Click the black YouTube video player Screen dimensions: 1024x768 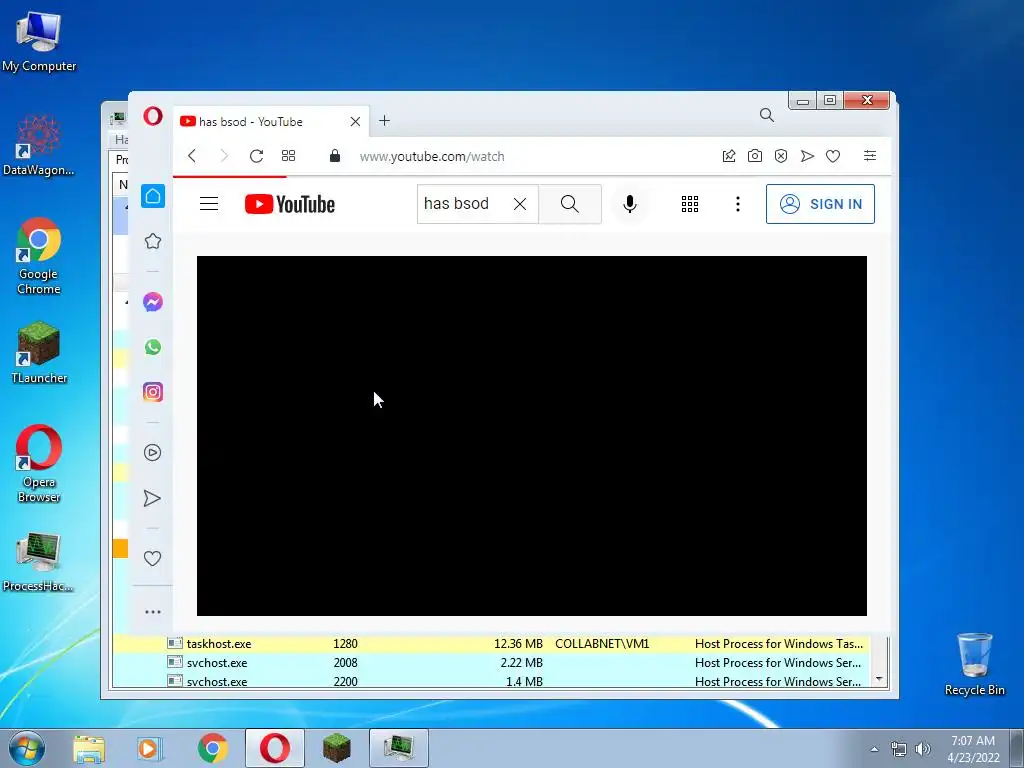(532, 436)
